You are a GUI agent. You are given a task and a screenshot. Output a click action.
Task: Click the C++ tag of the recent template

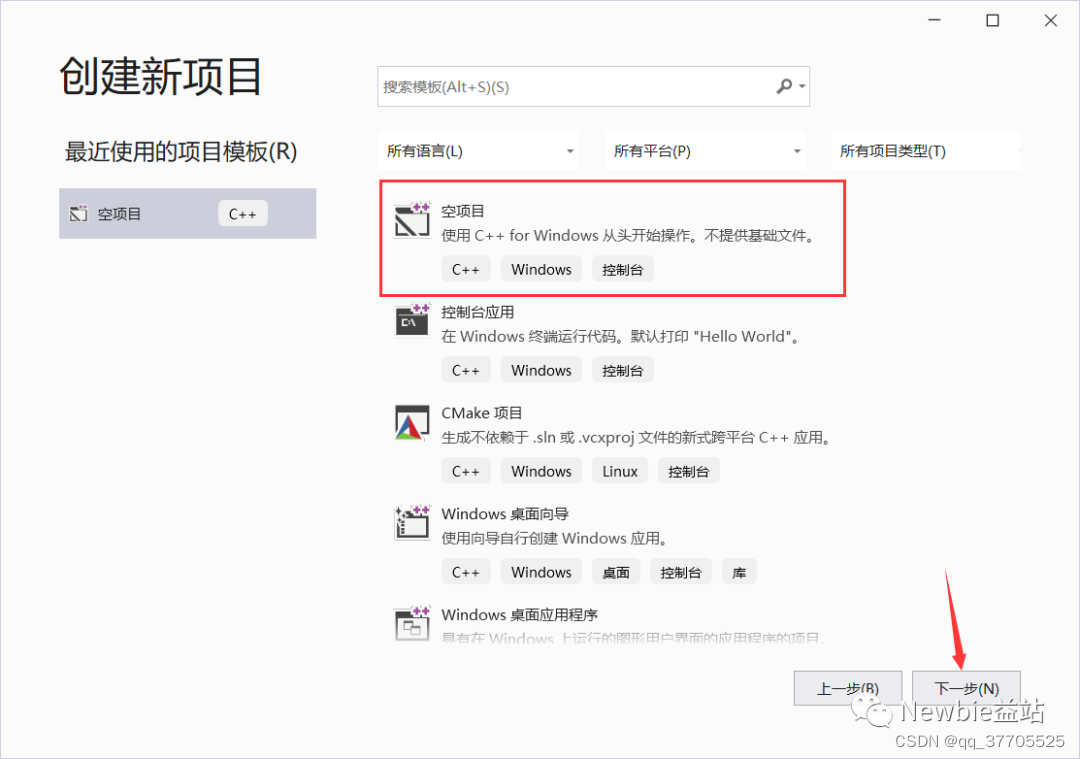242,214
